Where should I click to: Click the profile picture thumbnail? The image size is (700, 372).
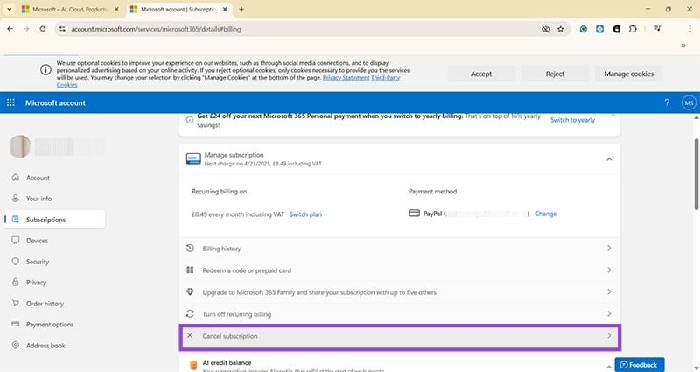pos(20,147)
